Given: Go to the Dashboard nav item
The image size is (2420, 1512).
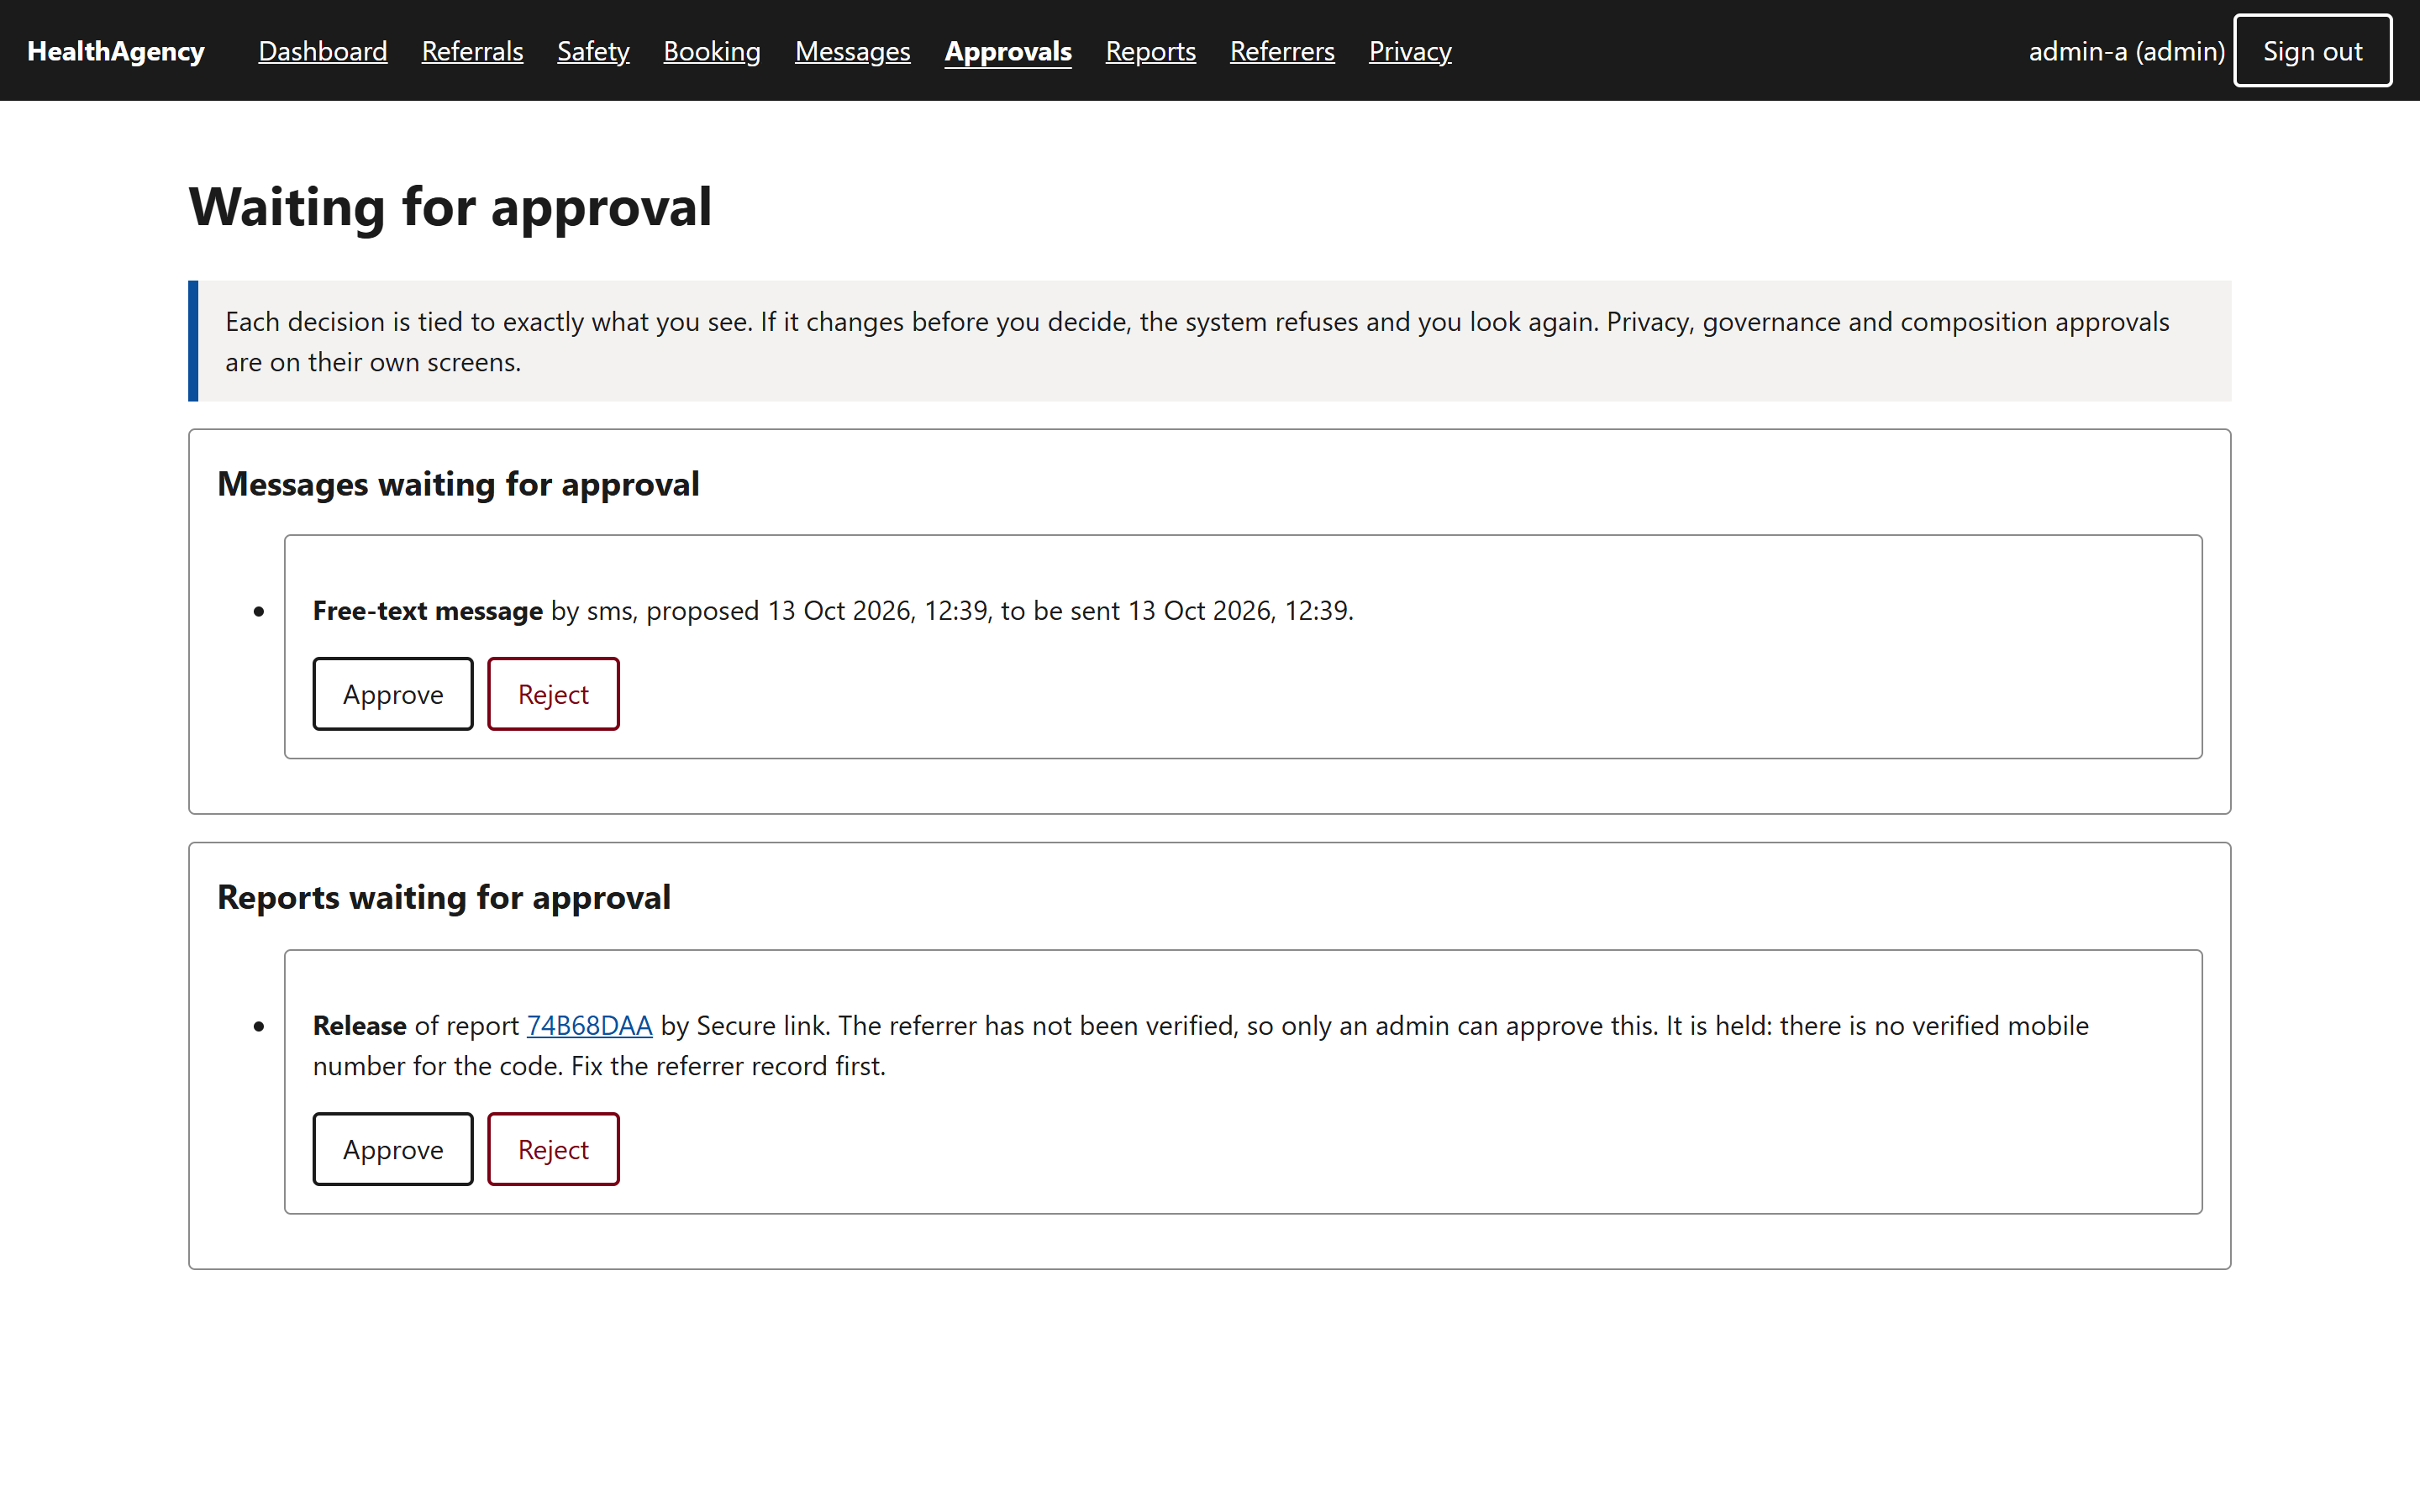Looking at the screenshot, I should point(323,51).
